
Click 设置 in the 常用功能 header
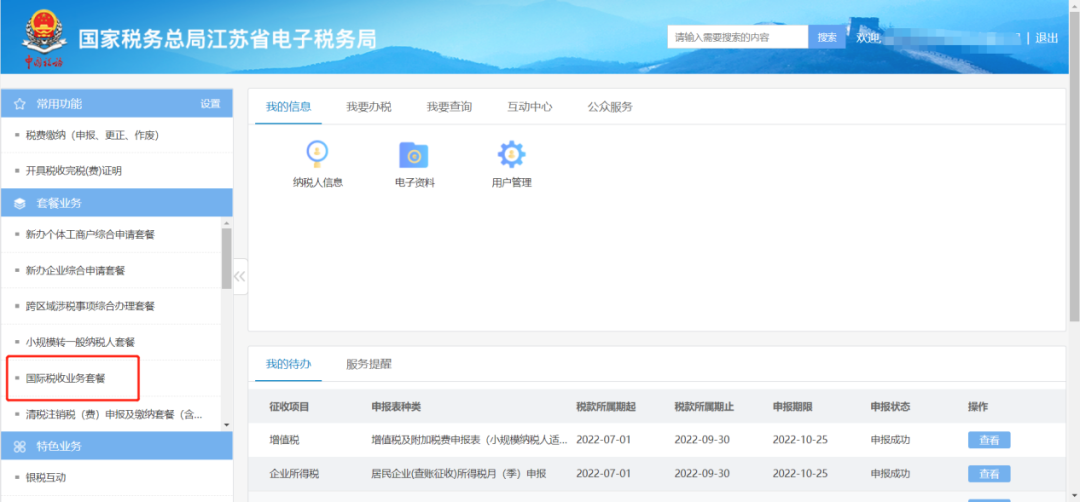pyautogui.click(x=210, y=104)
